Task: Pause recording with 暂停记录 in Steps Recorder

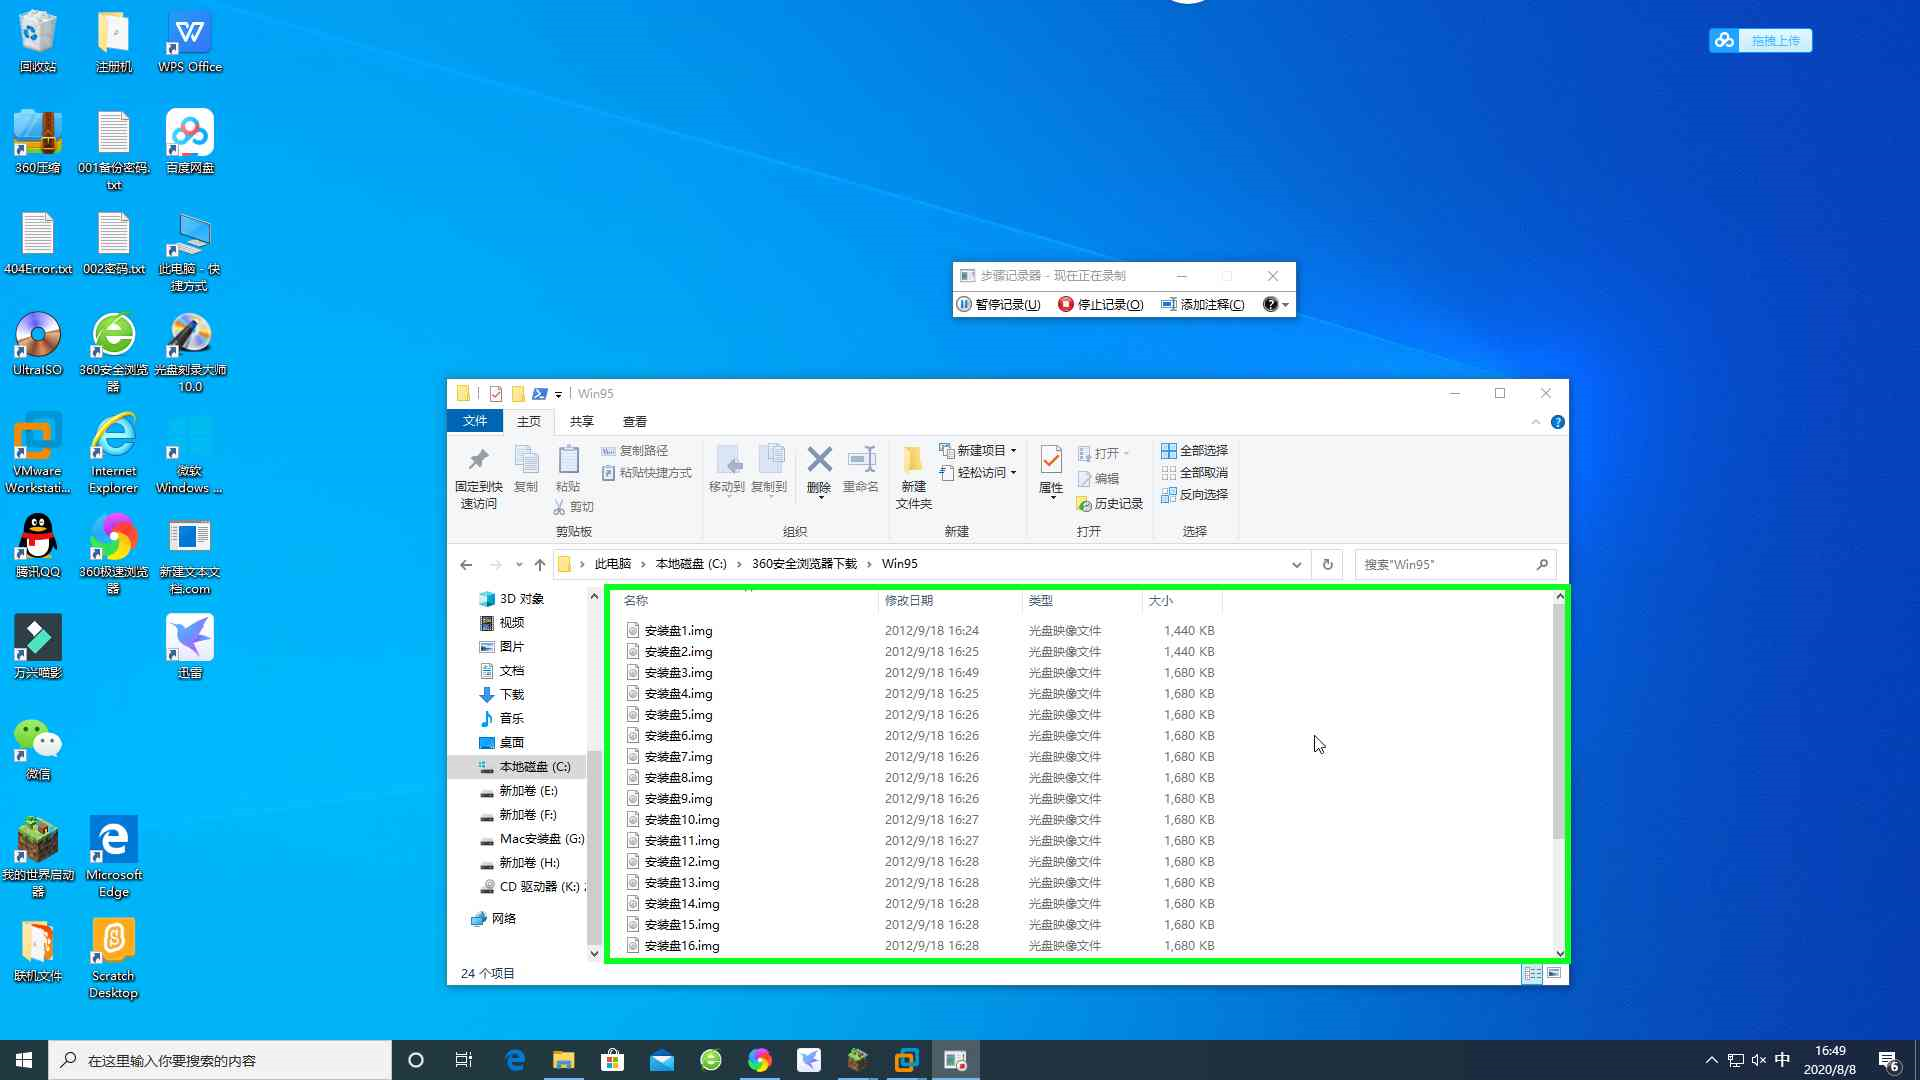Action: click(x=999, y=304)
